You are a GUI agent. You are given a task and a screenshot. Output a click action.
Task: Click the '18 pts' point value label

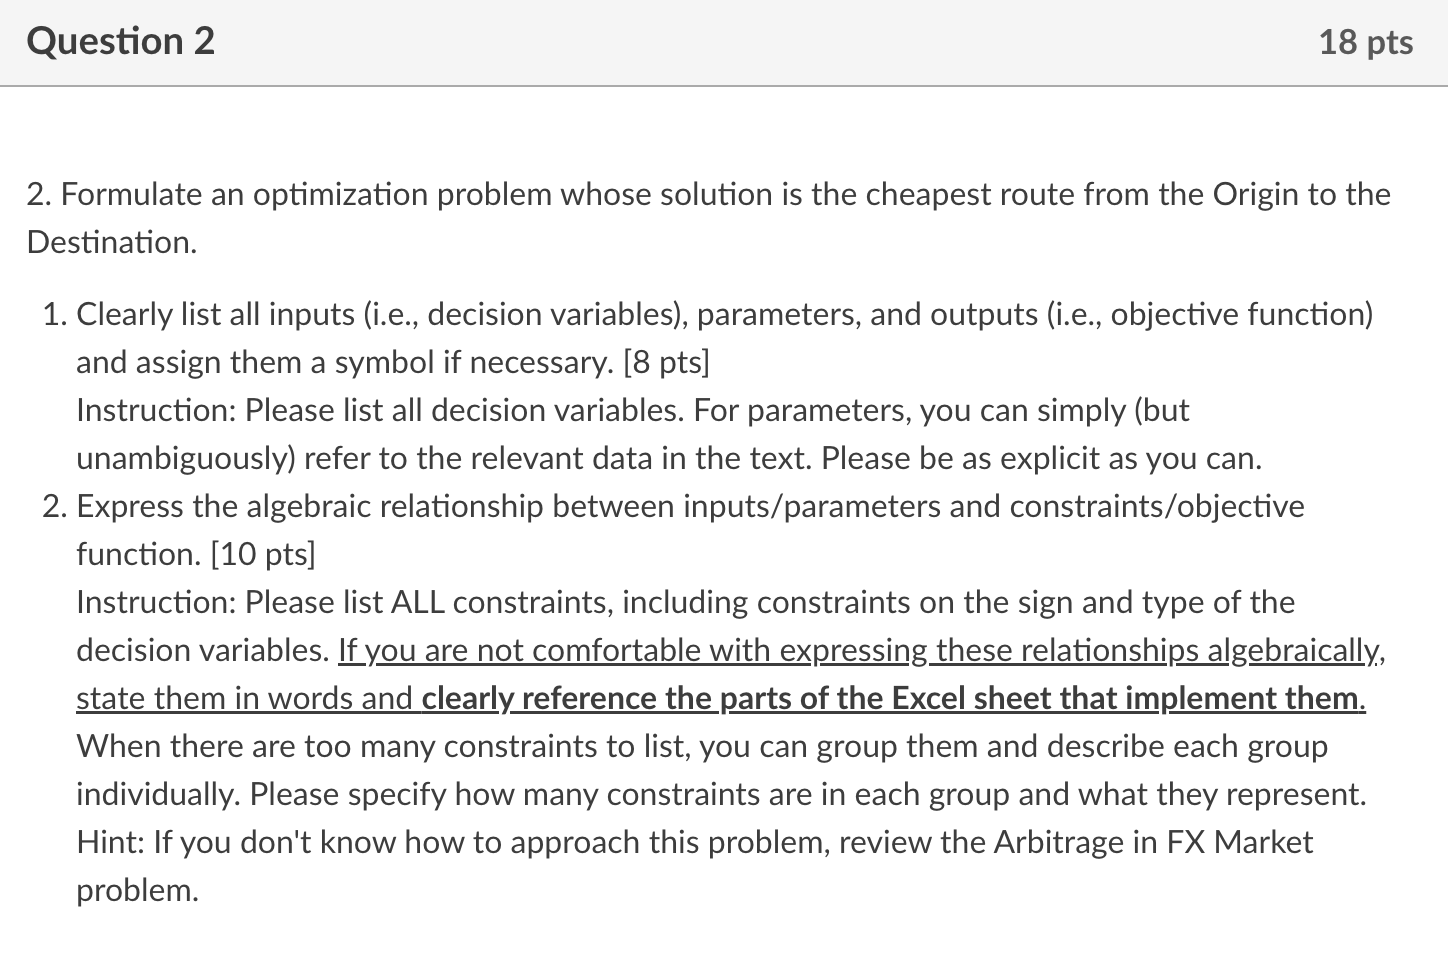(1365, 42)
